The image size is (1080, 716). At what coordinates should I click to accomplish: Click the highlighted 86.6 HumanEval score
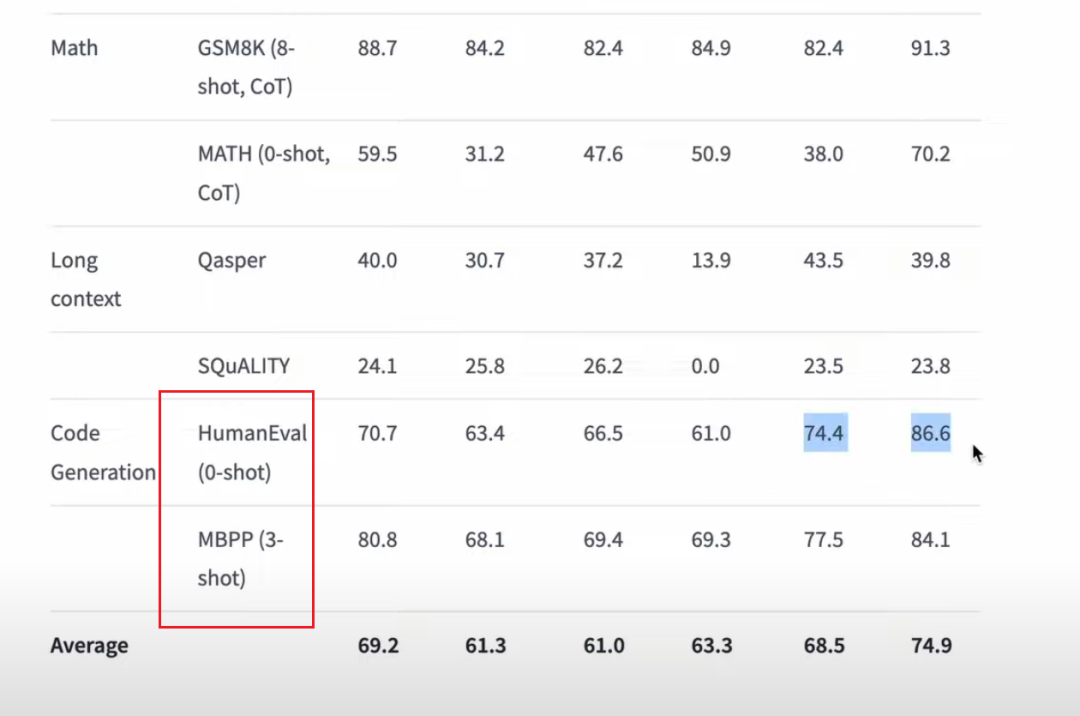[931, 433]
